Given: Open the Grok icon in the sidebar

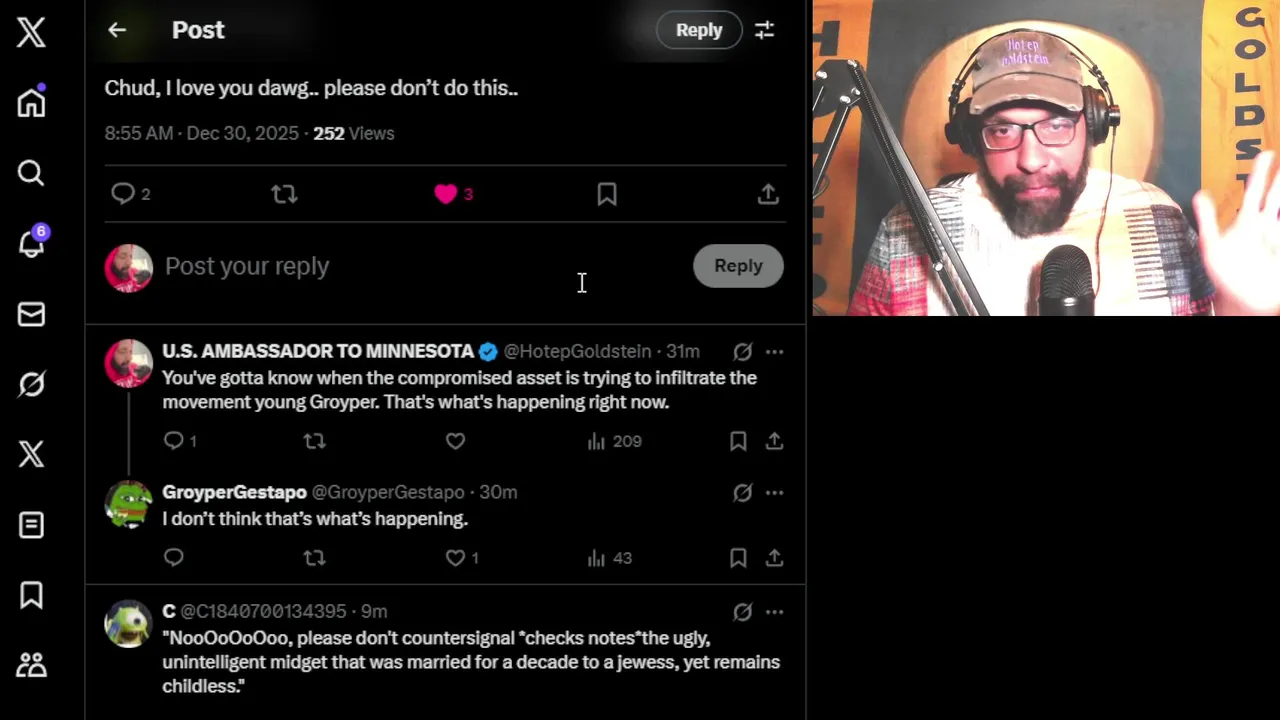Looking at the screenshot, I should (31, 384).
